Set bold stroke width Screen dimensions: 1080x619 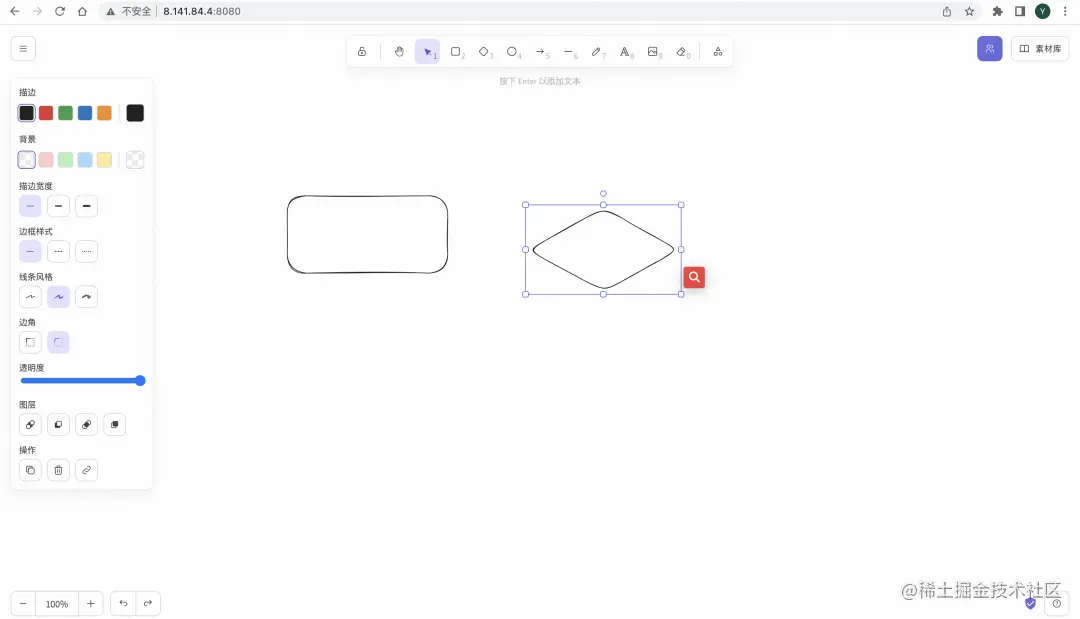click(x=59, y=206)
